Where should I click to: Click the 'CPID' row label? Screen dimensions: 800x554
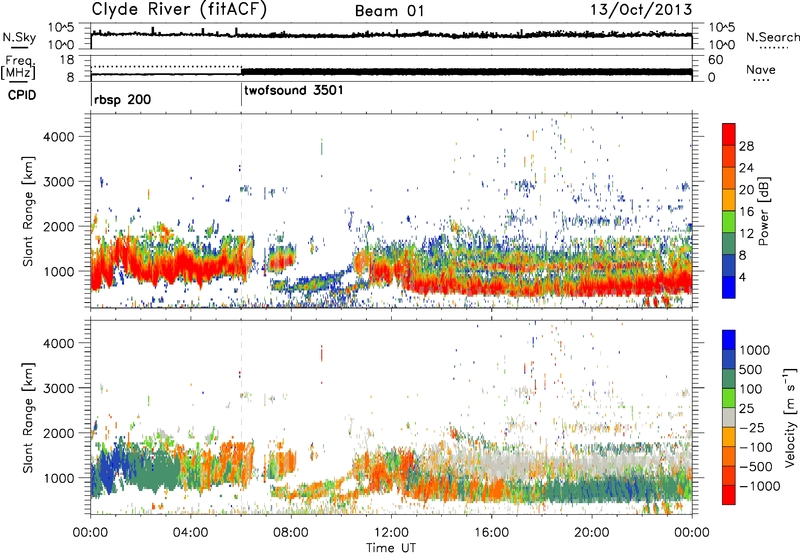click(22, 95)
